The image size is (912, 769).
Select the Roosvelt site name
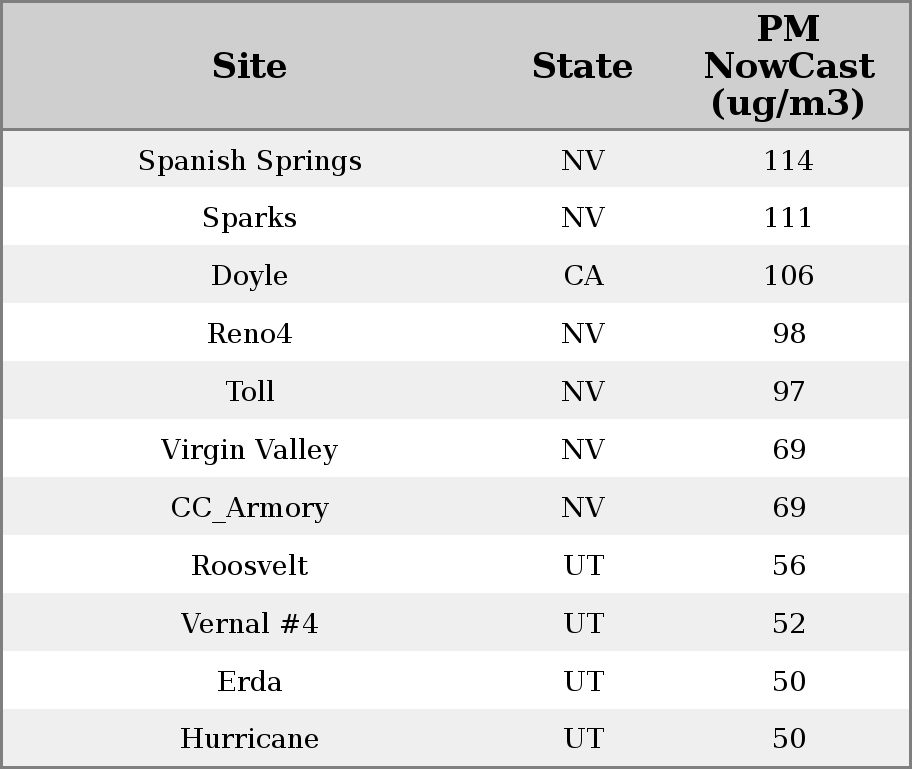(x=249, y=566)
